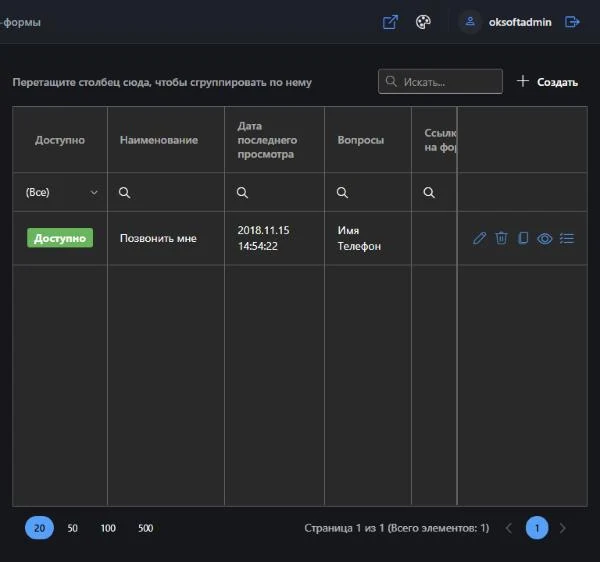This screenshot has width=600, height=562.
Task: Set page size to 20
Action: (39, 528)
